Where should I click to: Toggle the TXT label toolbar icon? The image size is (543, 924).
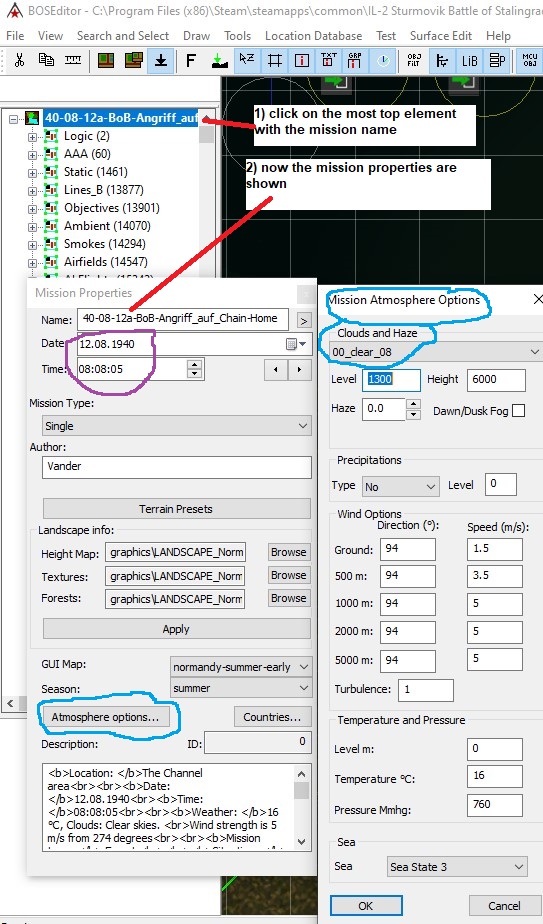328,61
